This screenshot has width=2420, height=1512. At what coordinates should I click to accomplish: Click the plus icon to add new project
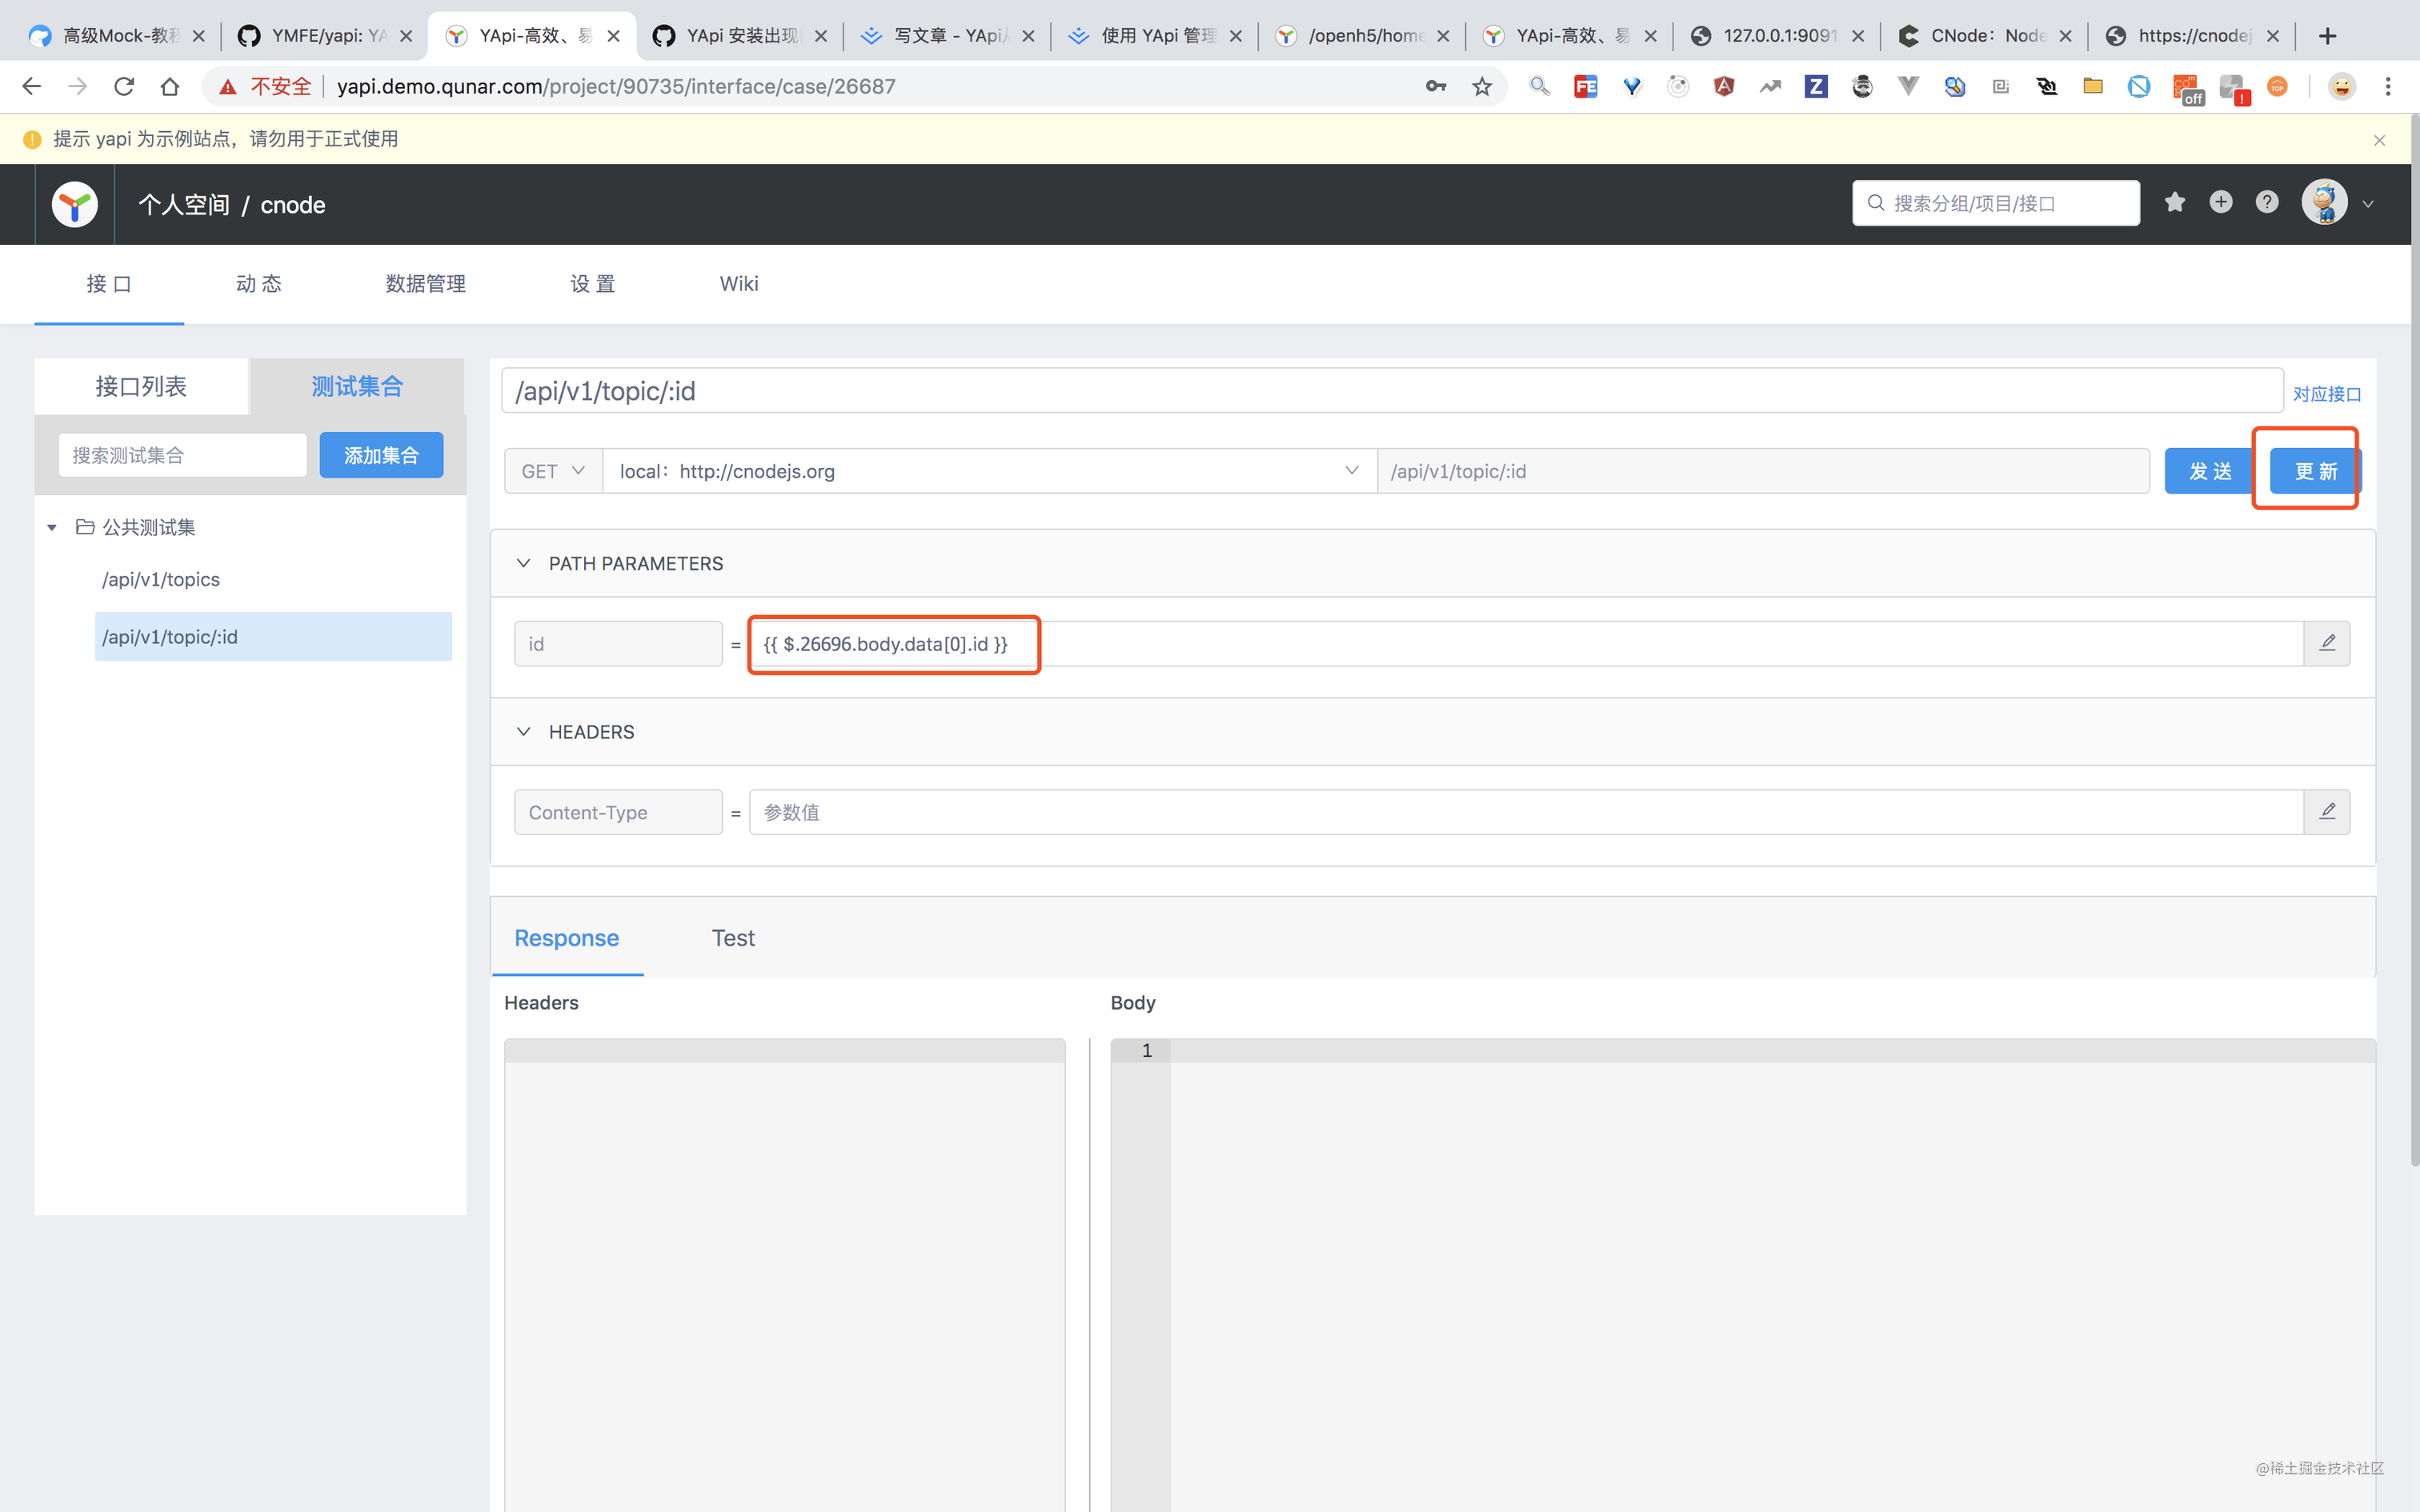click(x=2220, y=203)
